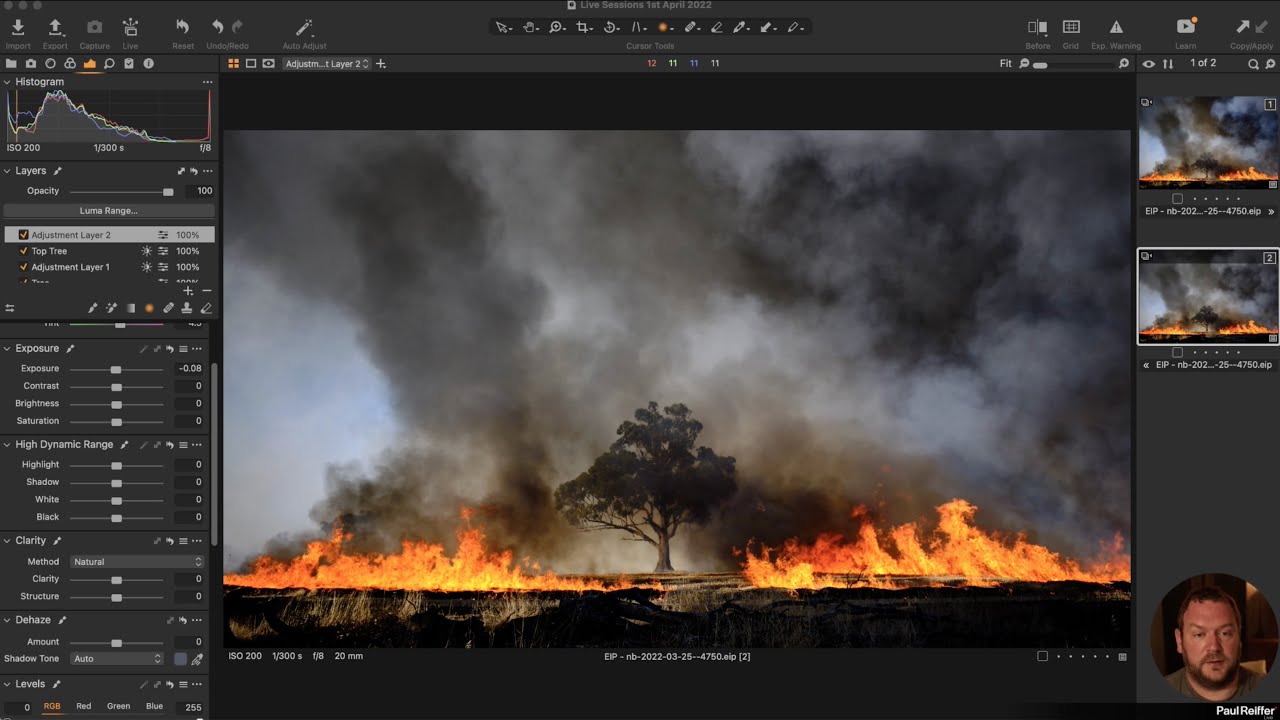Click the Luma Range button
1280x720 pixels.
tap(108, 211)
